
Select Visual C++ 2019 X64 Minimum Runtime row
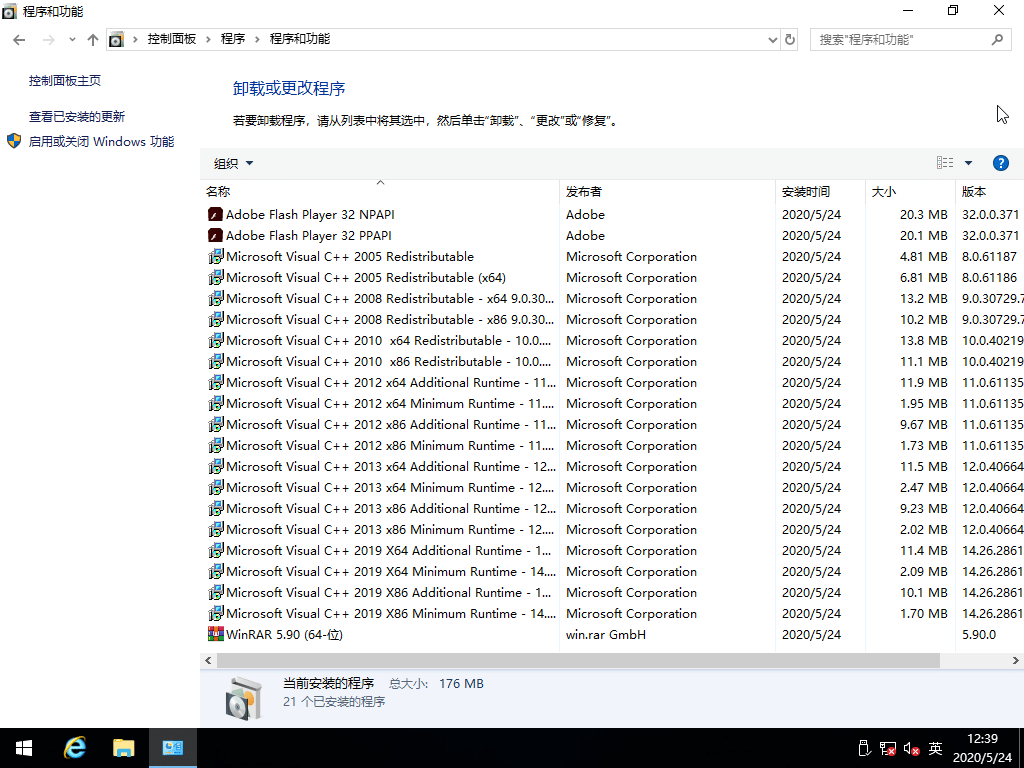(x=612, y=571)
